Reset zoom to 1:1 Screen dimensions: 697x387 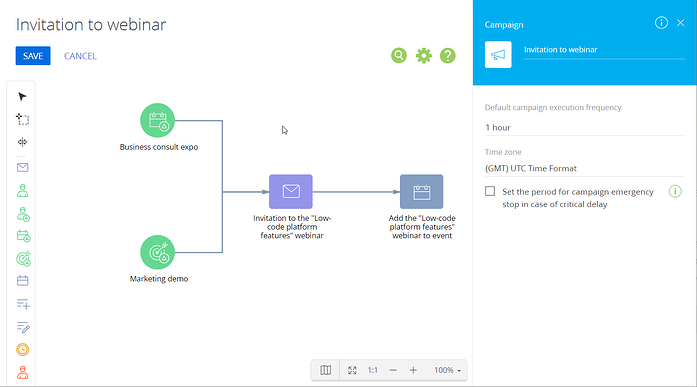point(373,370)
